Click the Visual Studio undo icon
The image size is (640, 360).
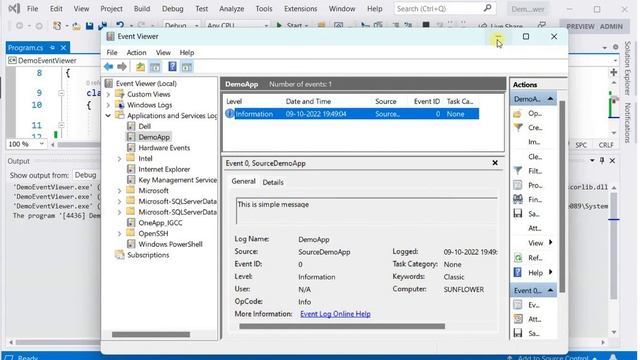[x=120, y=26]
